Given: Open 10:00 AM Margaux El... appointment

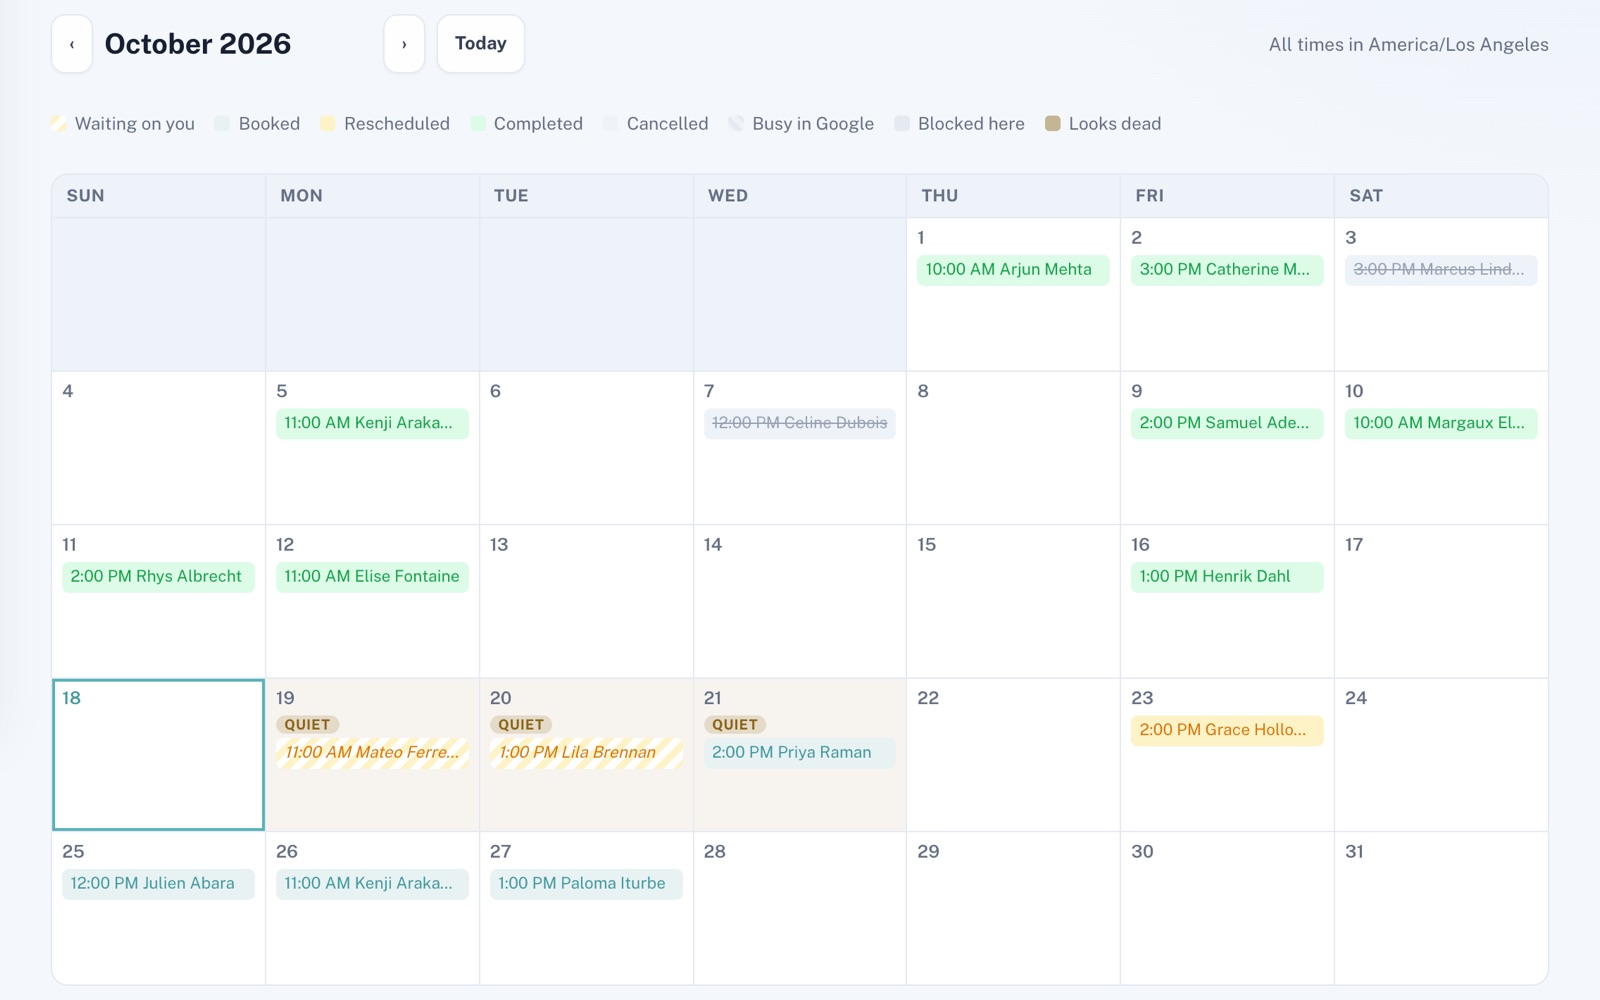Looking at the screenshot, I should [x=1441, y=423].
